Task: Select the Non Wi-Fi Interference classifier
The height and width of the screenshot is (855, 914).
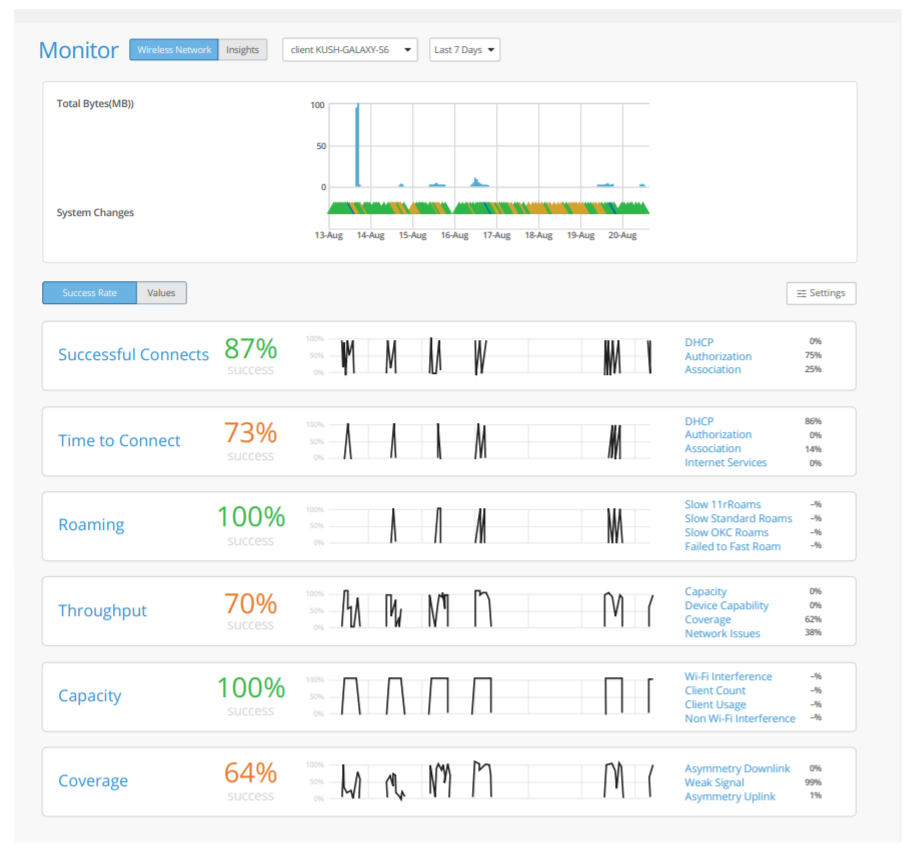Action: (740, 719)
